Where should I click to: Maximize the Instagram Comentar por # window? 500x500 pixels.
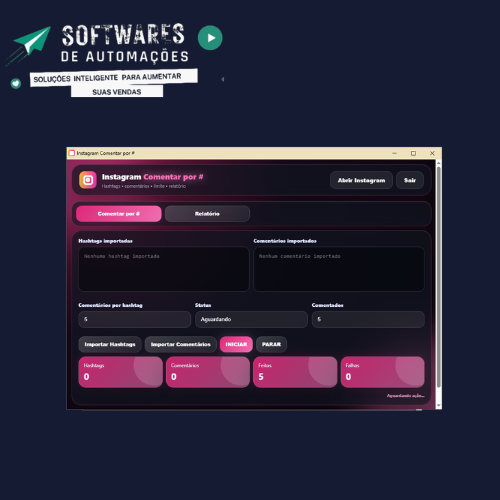coord(413,153)
